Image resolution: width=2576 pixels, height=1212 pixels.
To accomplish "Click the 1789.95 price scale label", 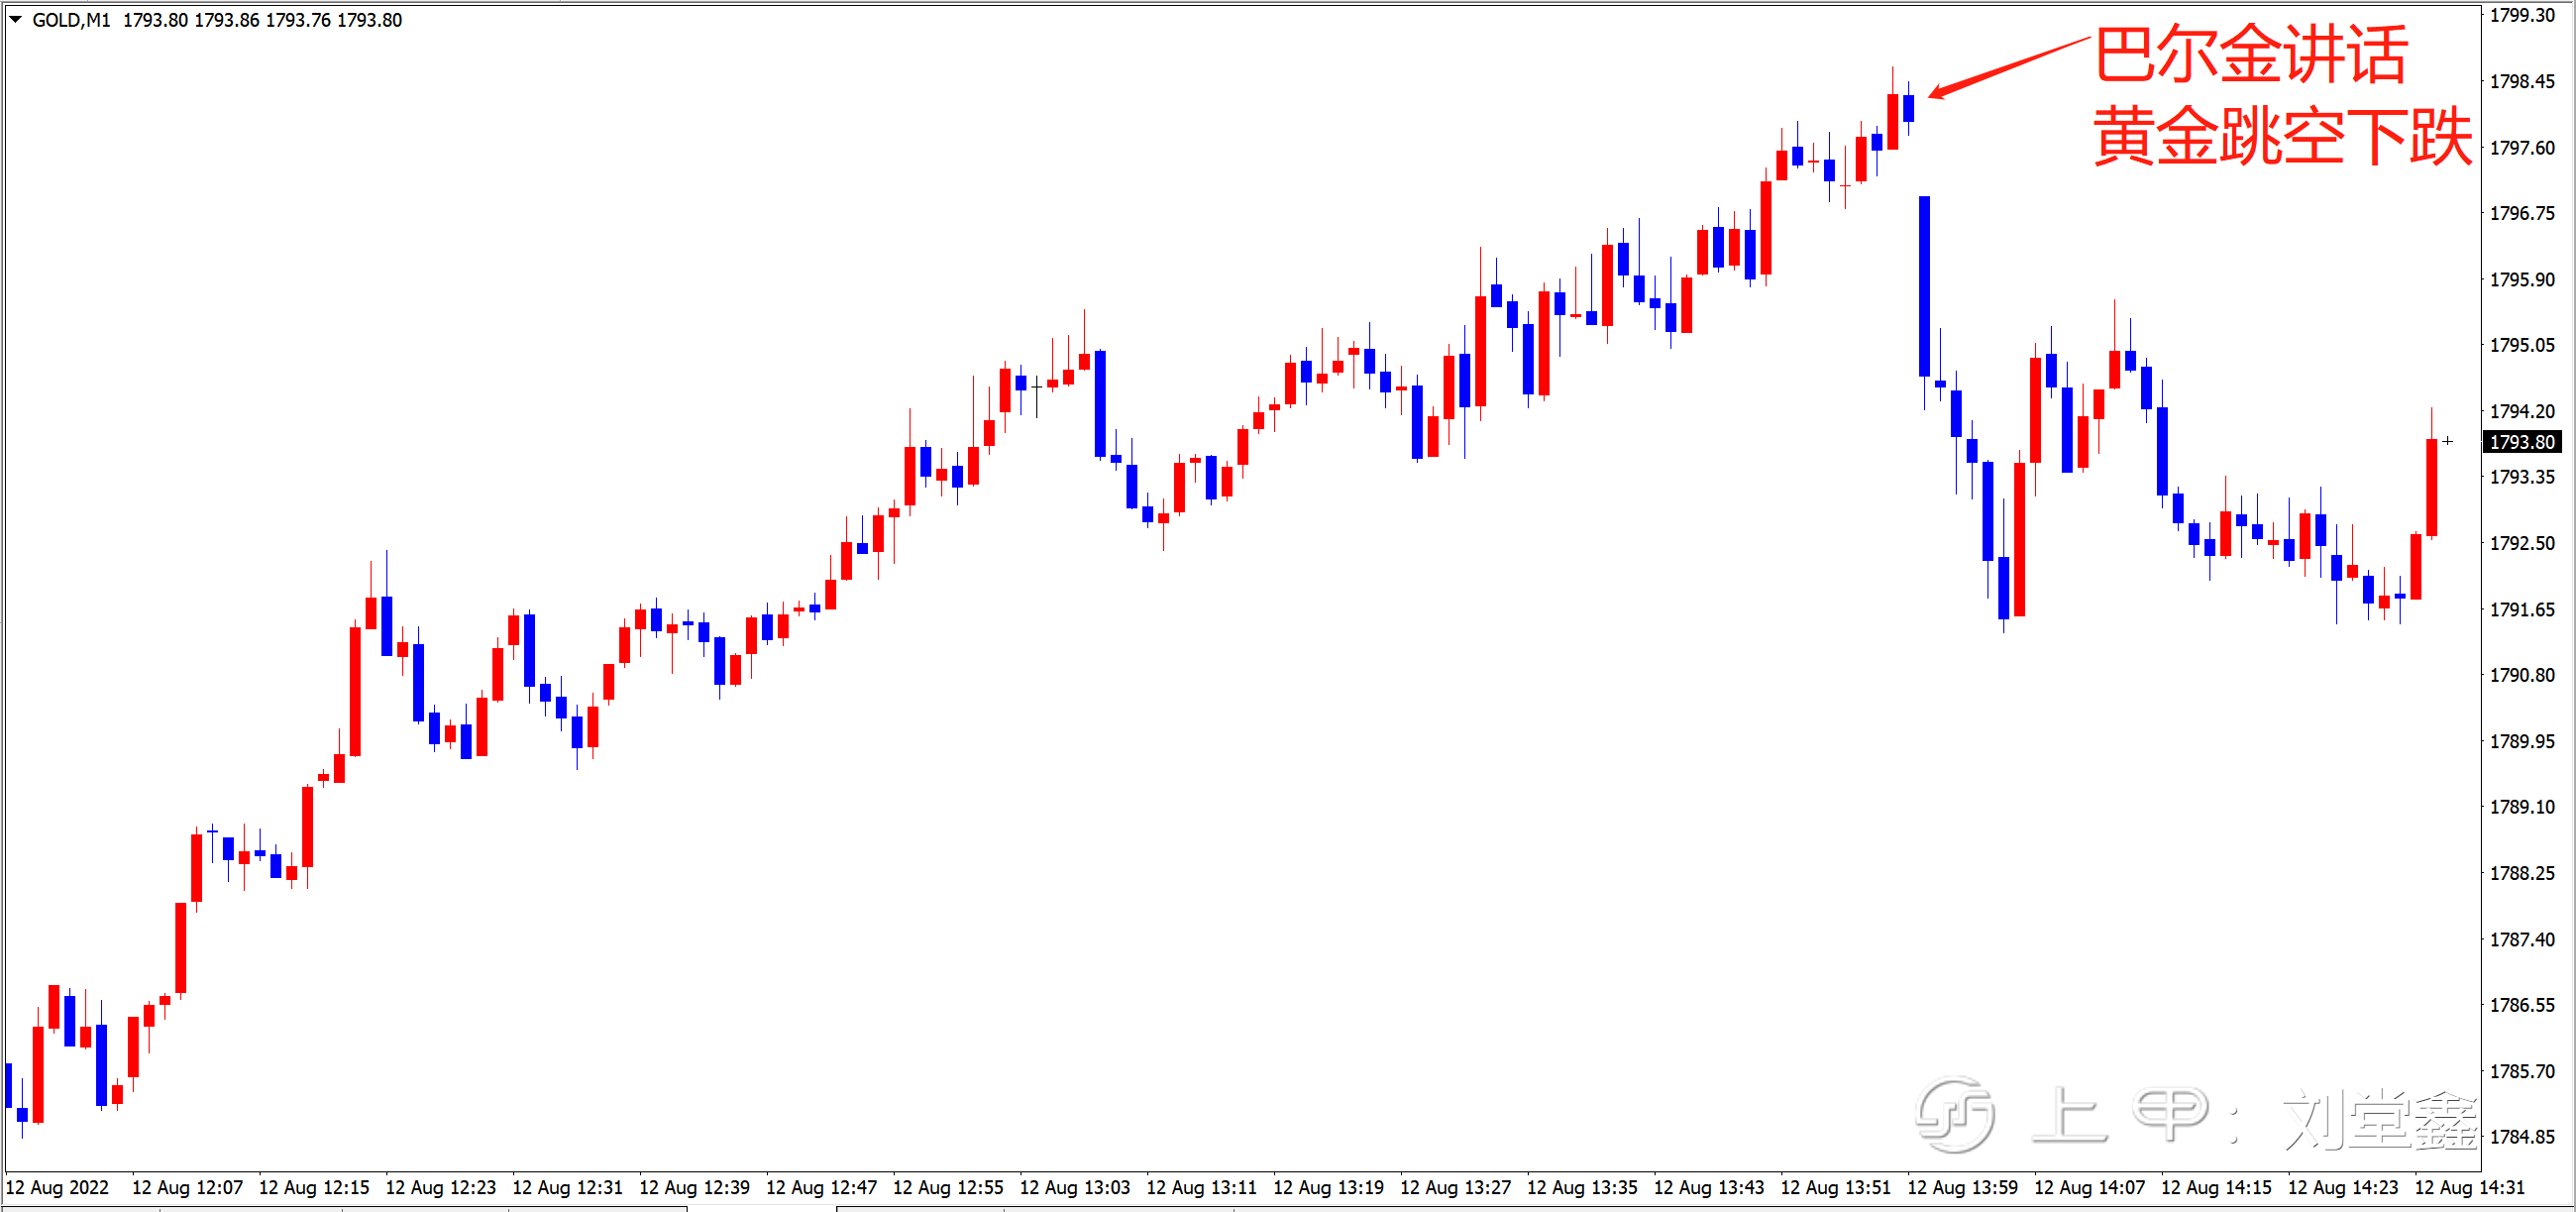I will [2521, 741].
